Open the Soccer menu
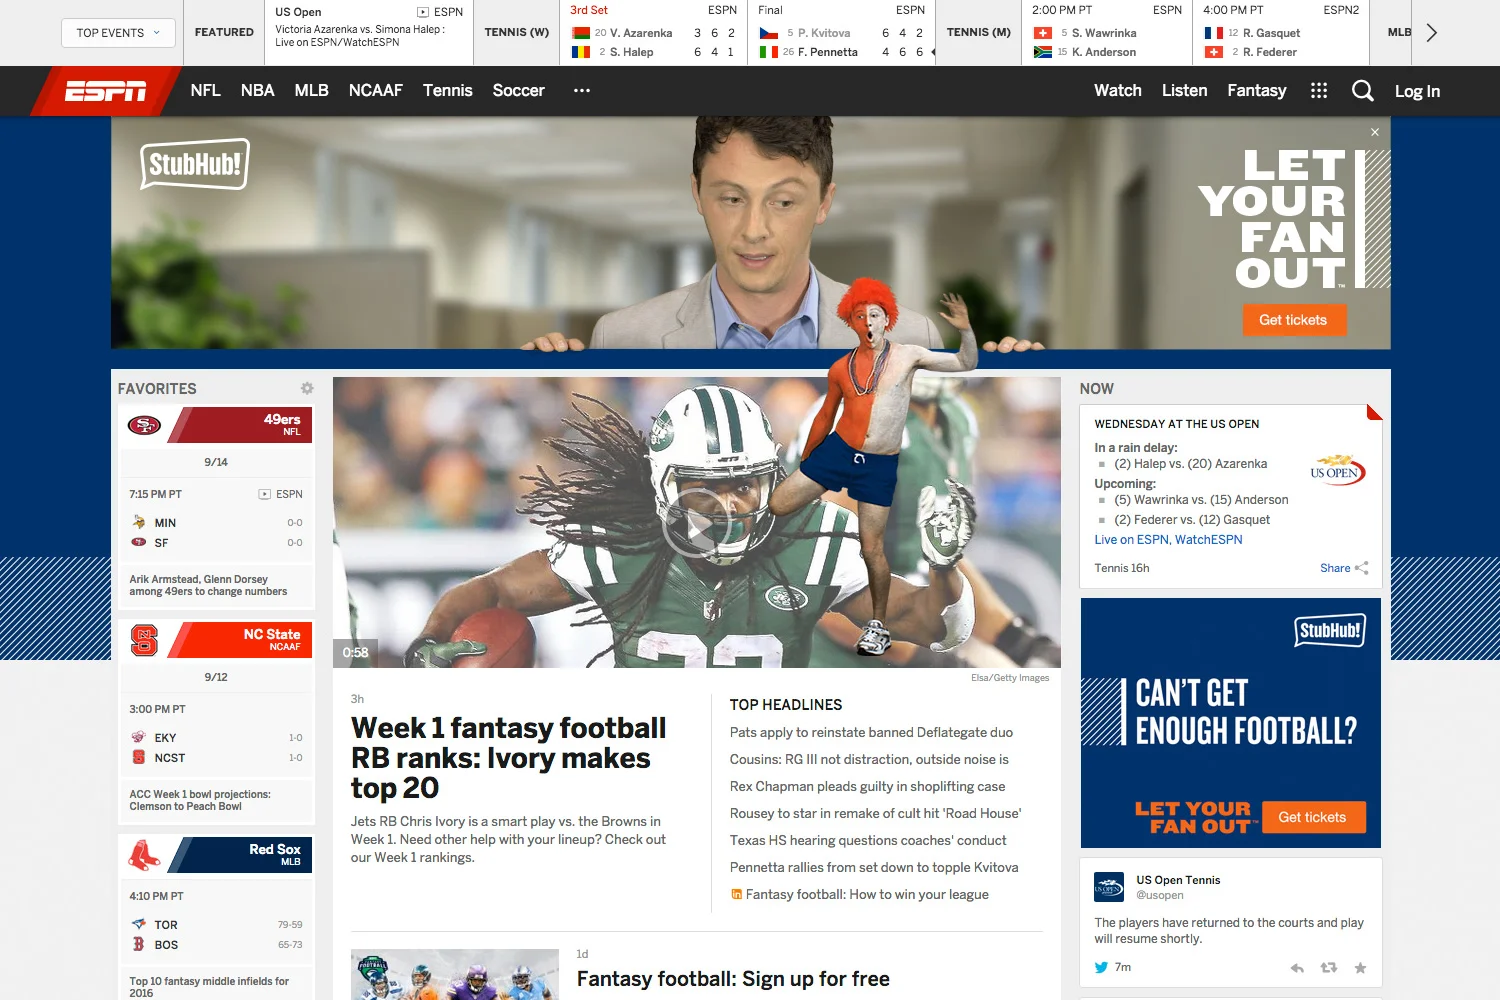 tap(518, 91)
